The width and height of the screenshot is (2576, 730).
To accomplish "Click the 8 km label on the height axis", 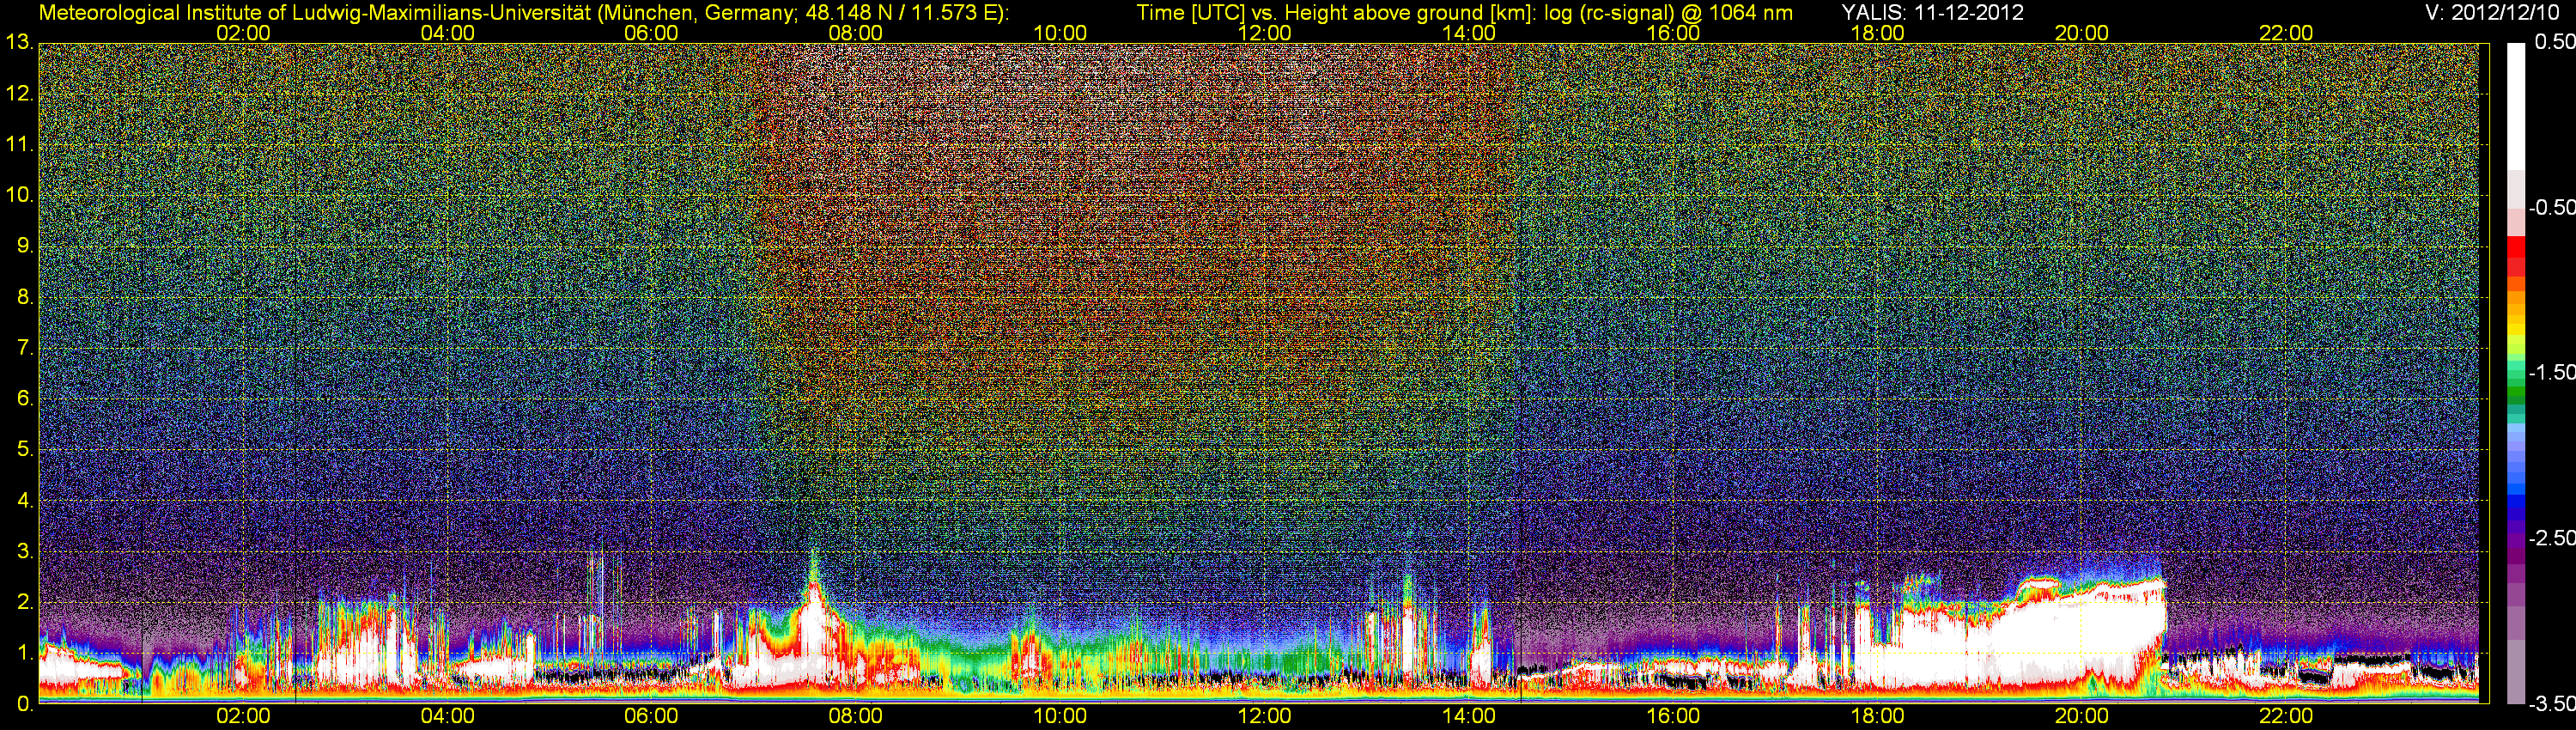I will click(24, 297).
